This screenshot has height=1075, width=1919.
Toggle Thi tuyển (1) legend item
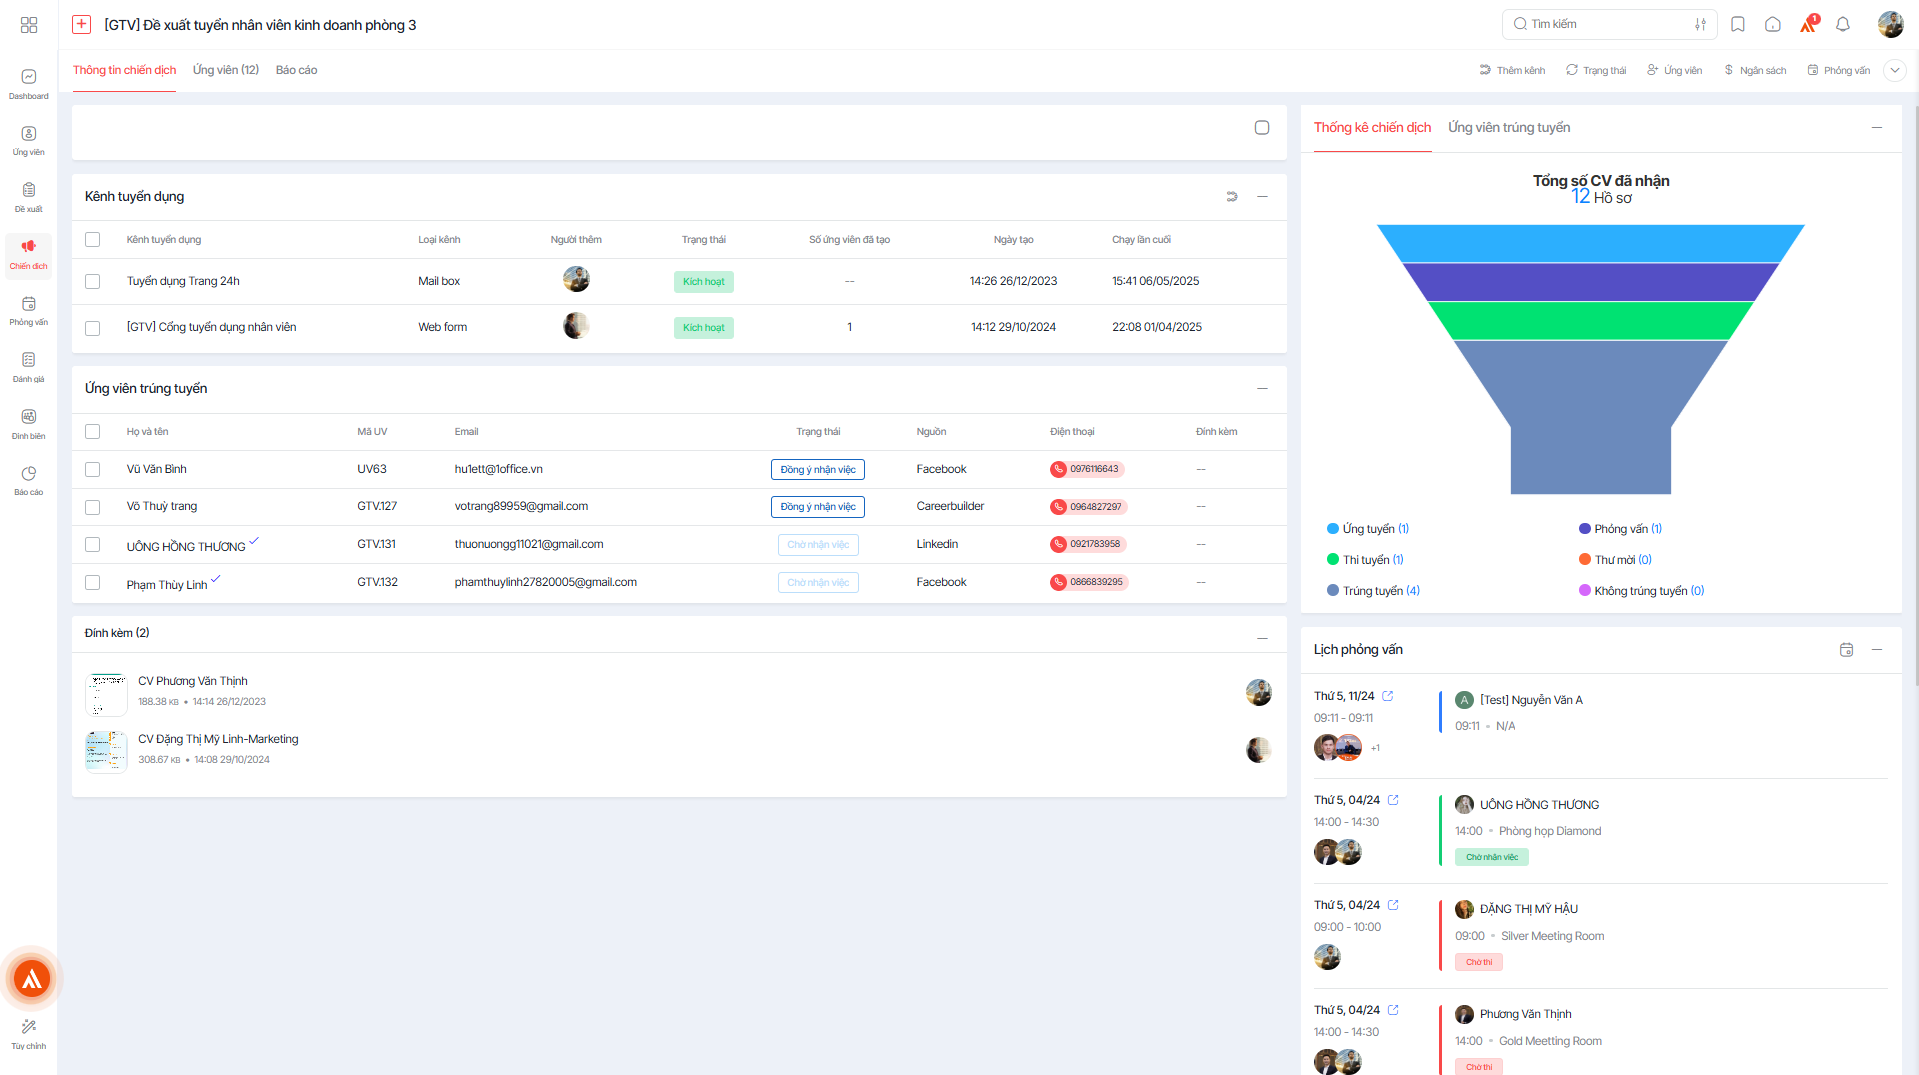[1365, 560]
